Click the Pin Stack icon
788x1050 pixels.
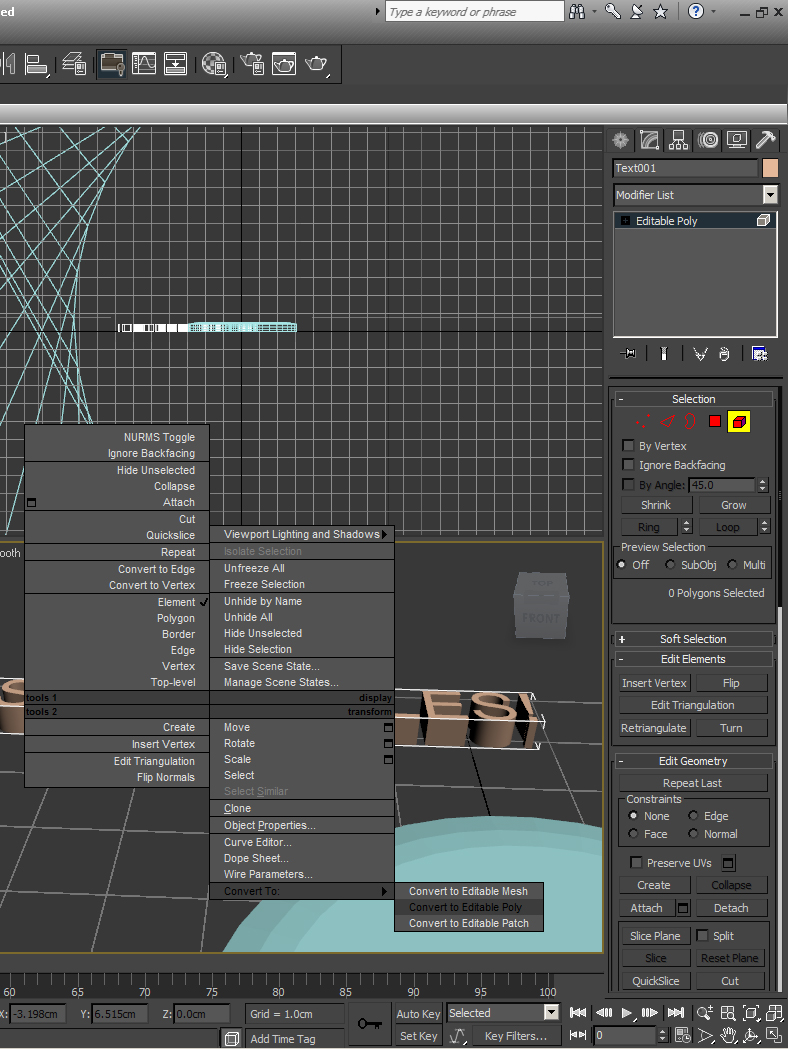(x=629, y=354)
